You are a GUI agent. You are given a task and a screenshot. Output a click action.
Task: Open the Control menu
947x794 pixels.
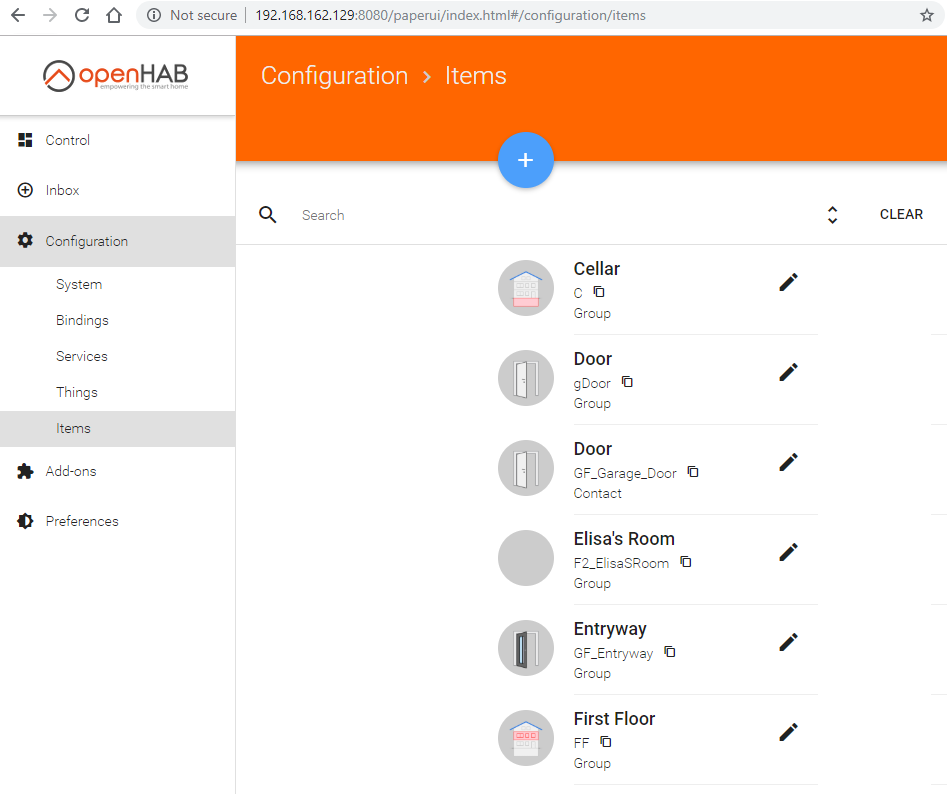[118, 140]
